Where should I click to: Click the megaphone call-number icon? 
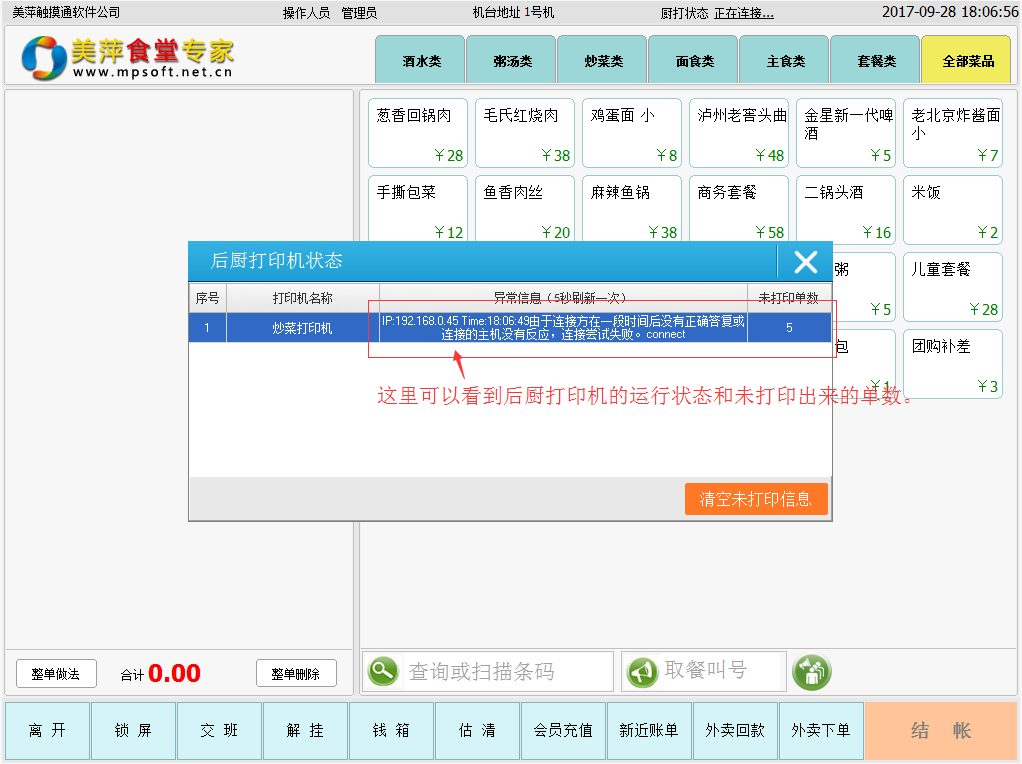(642, 671)
